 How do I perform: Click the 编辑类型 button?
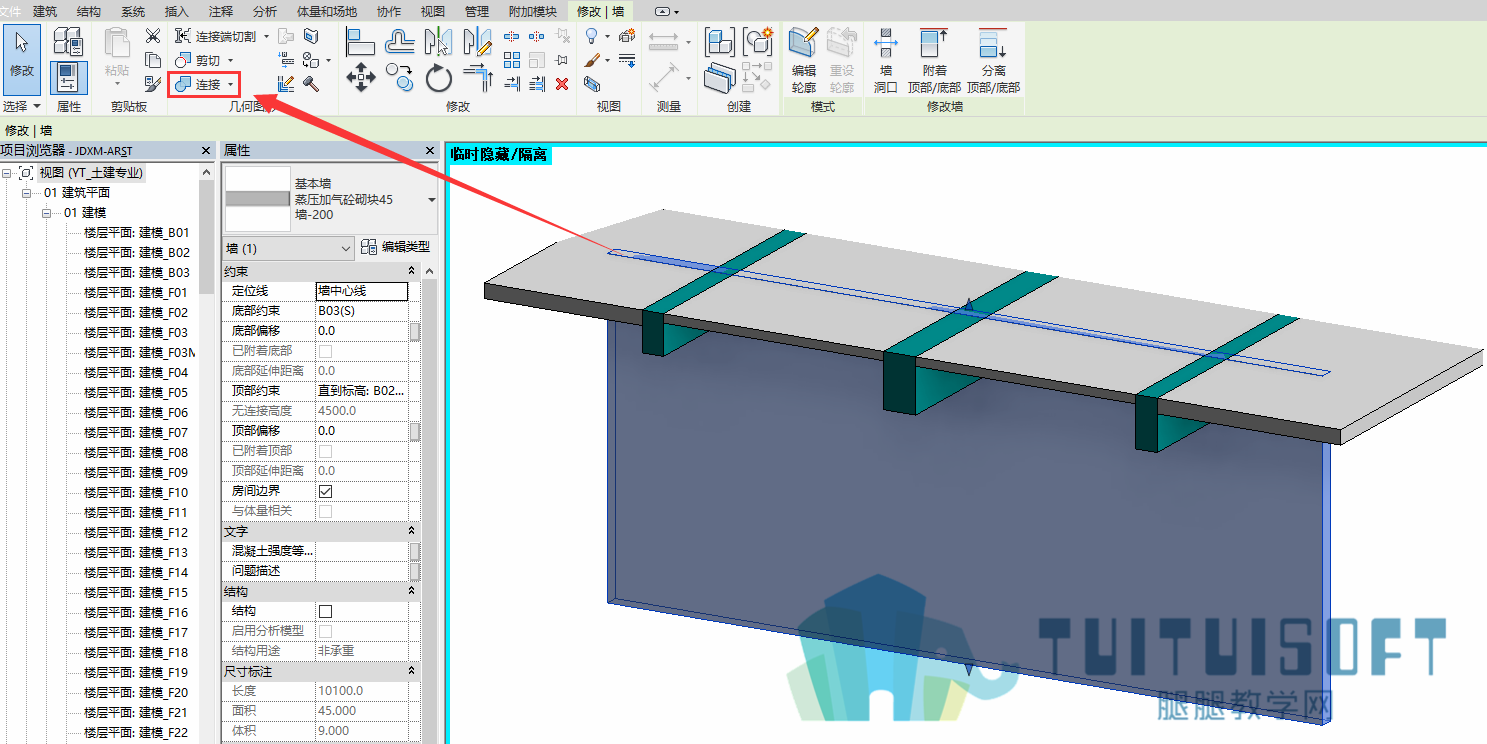396,247
